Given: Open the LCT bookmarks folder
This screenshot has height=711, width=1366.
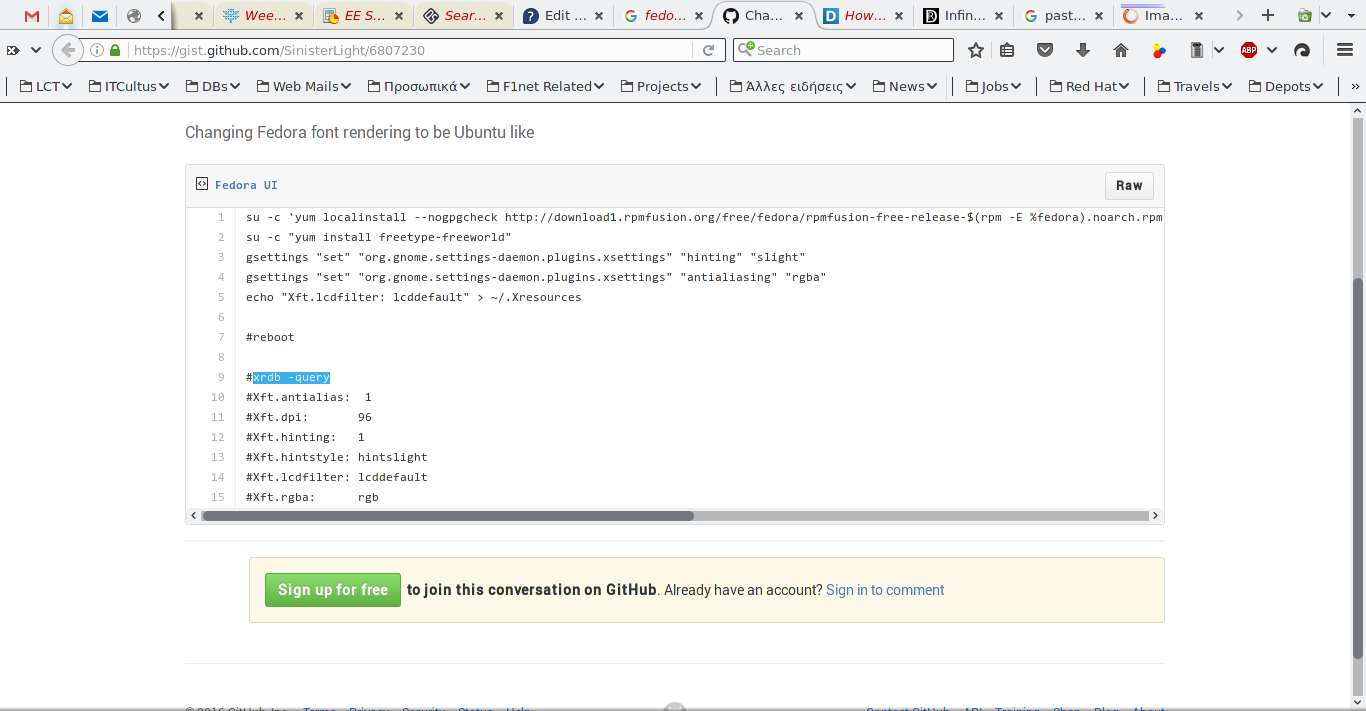Looking at the screenshot, I should pyautogui.click(x=45, y=86).
